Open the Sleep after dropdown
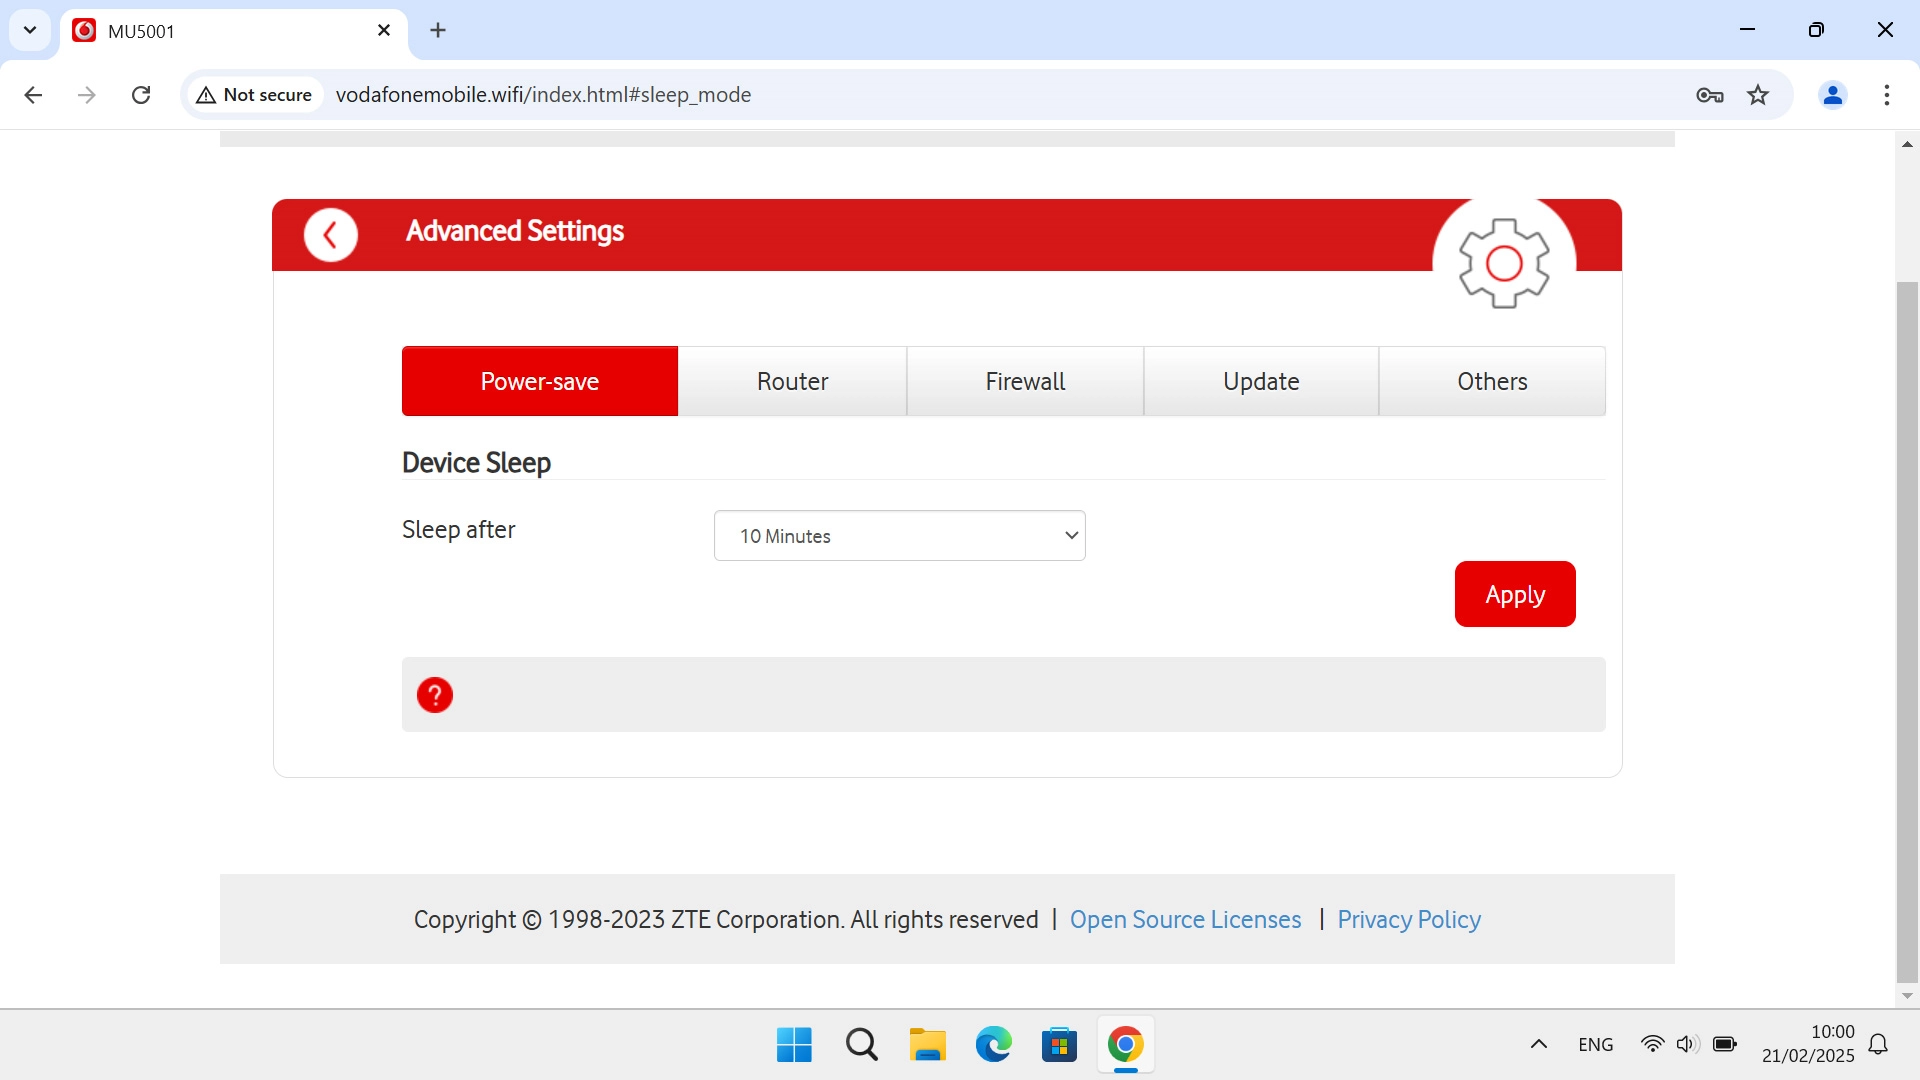Image resolution: width=1920 pixels, height=1080 pixels. tap(899, 536)
